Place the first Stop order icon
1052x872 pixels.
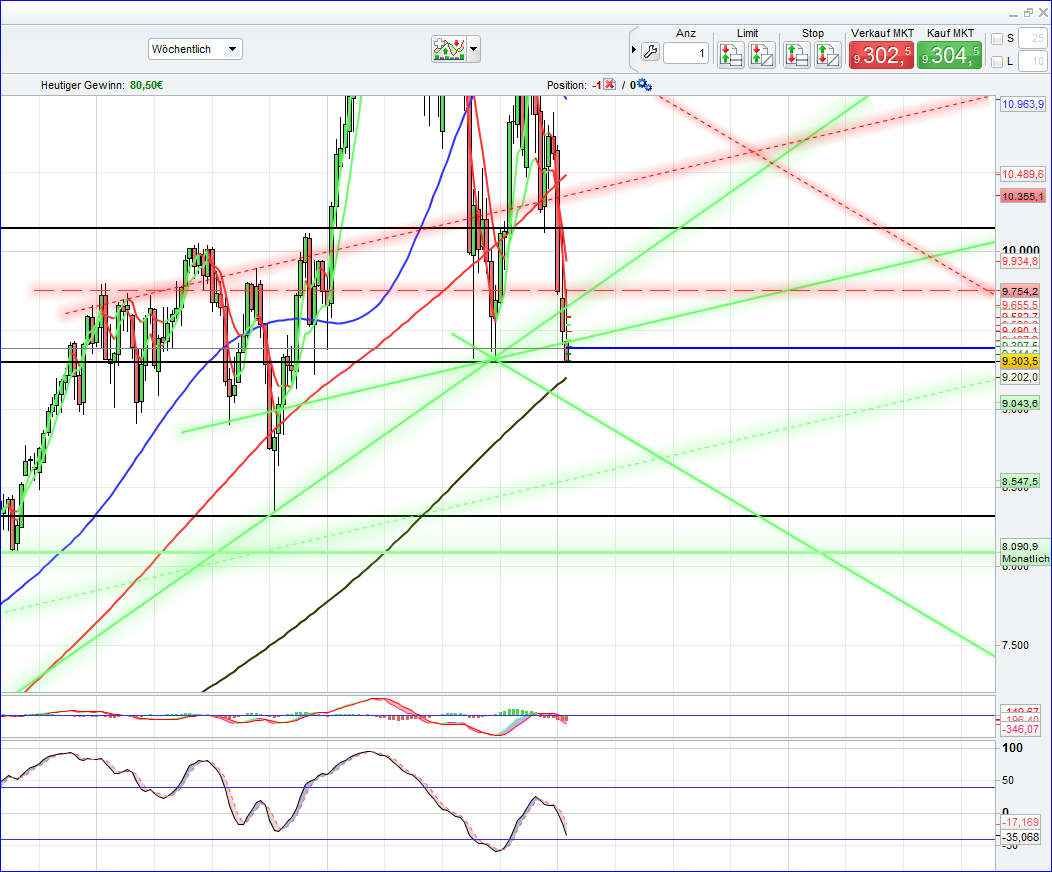point(796,54)
